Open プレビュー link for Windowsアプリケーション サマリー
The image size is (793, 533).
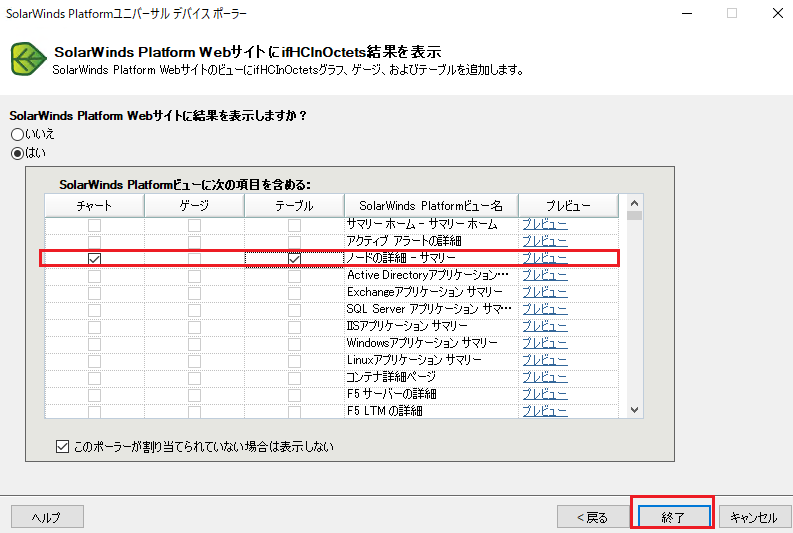545,343
